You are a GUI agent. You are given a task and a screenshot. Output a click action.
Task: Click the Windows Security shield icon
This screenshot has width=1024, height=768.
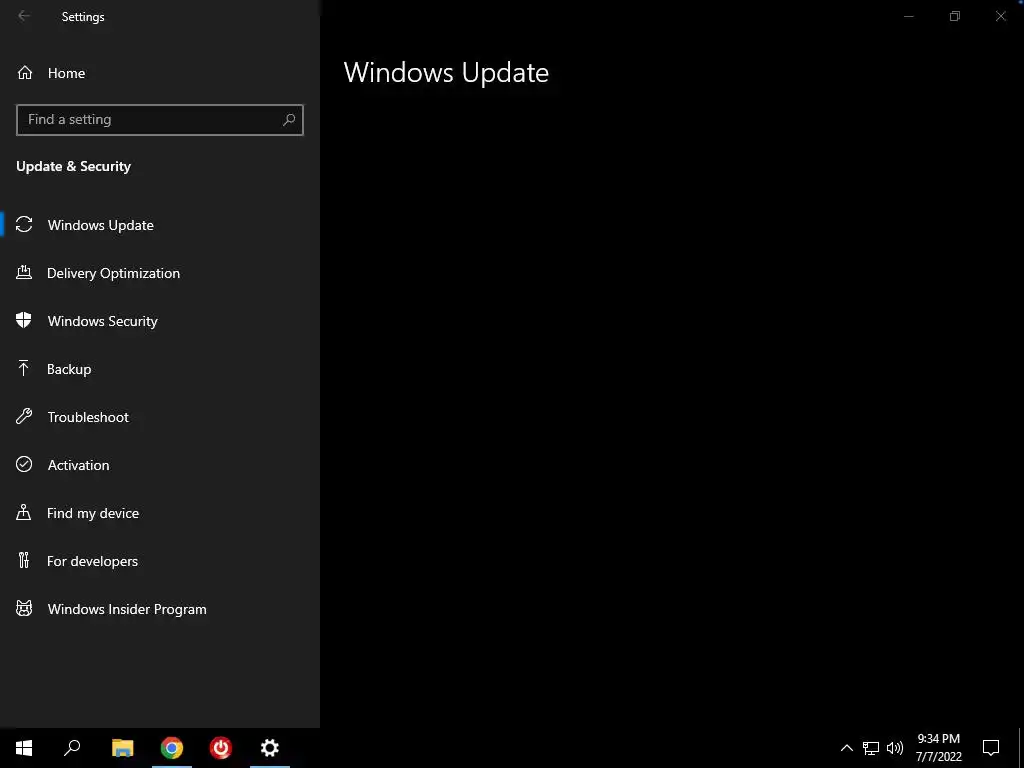coord(24,320)
